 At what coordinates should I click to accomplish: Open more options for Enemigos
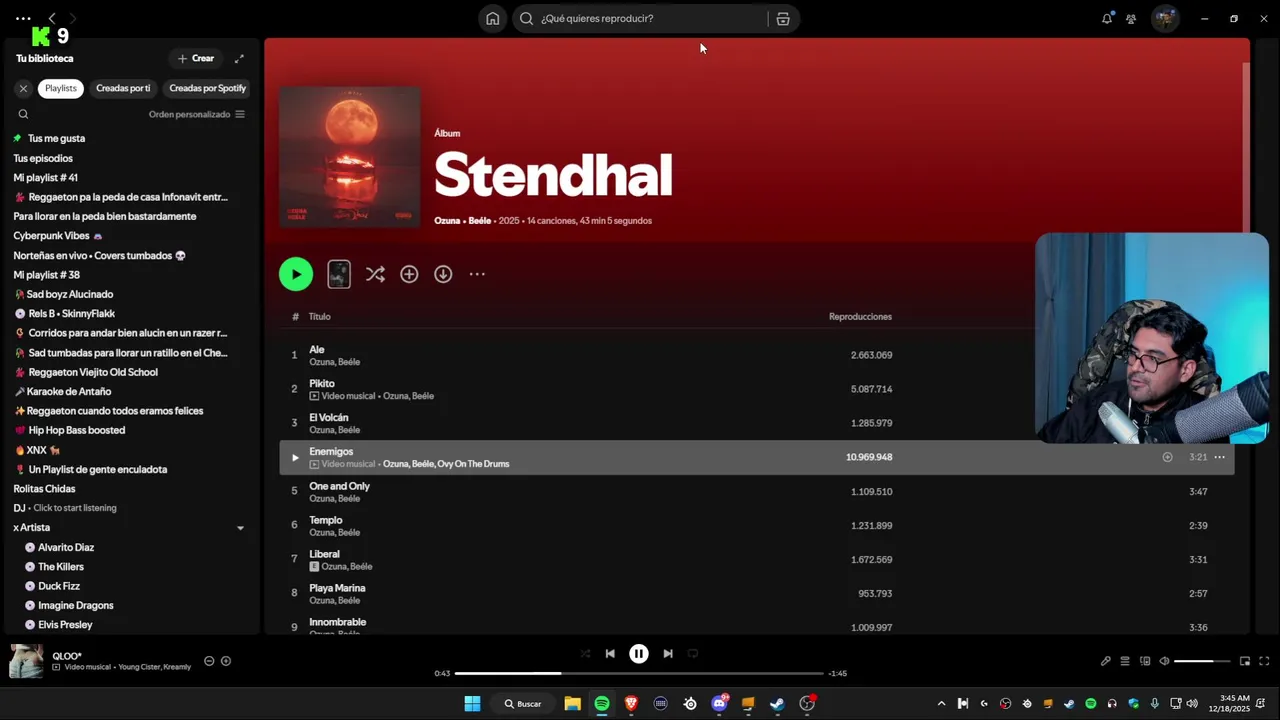tap(1219, 457)
